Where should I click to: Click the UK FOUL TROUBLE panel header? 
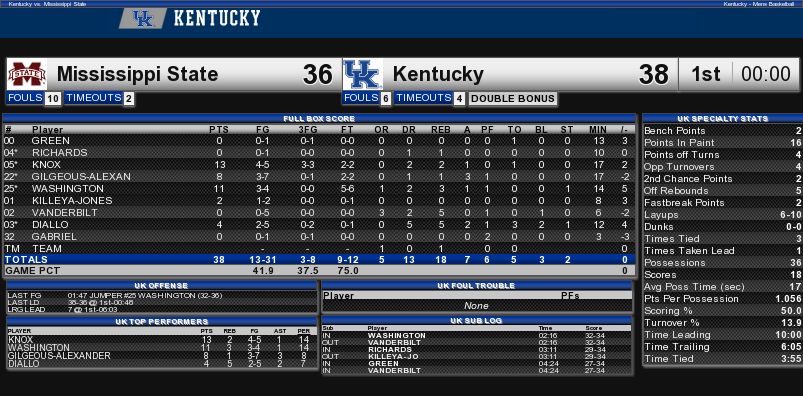tap(477, 286)
